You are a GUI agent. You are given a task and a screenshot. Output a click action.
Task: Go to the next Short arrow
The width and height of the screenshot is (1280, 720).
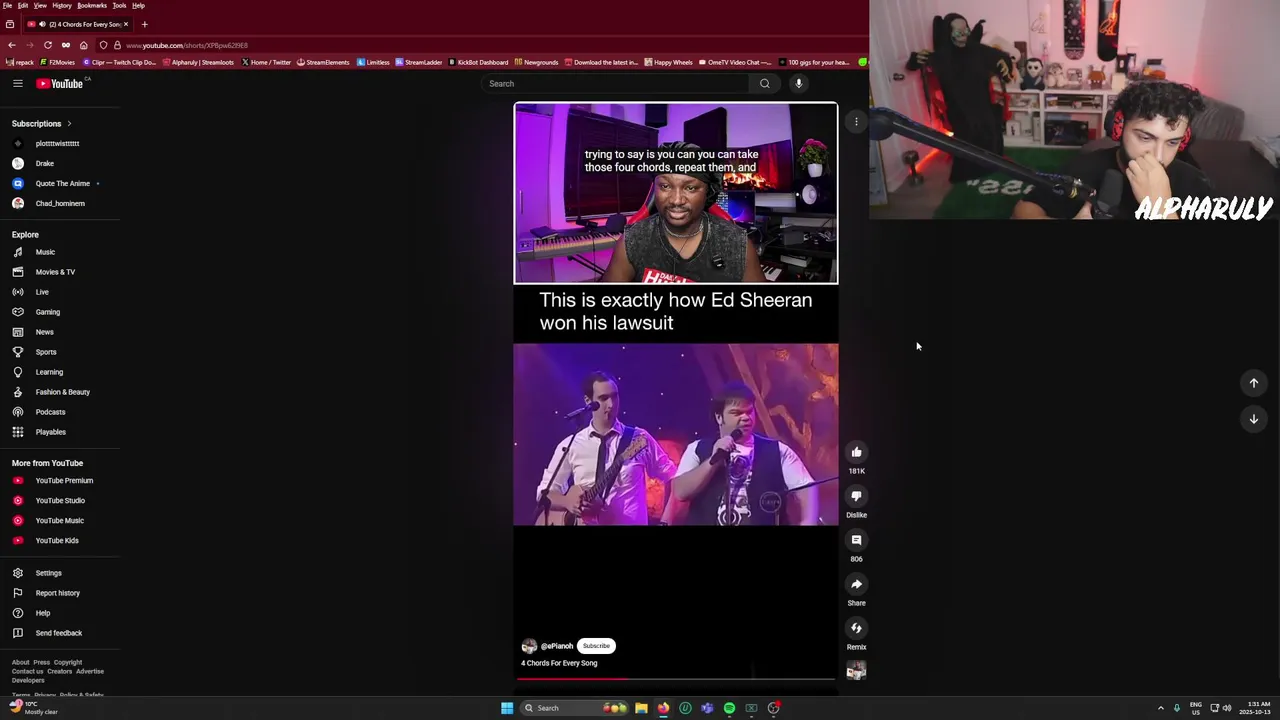(x=1253, y=419)
